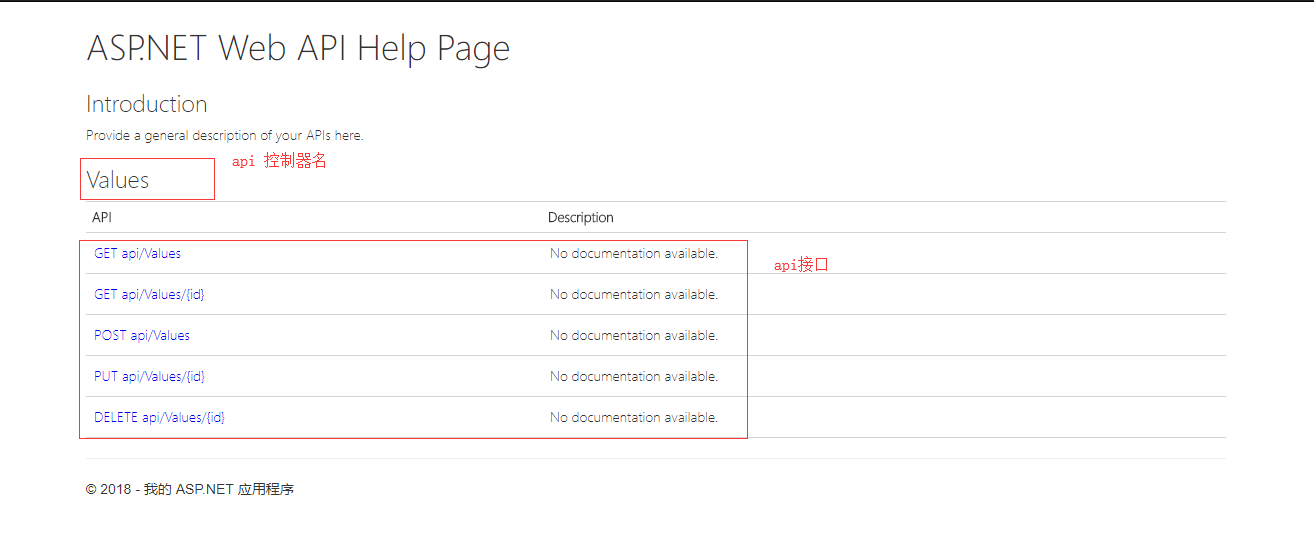Image resolution: width=1314 pixels, height=549 pixels.
Task: Open the GET api/Values/{id} link
Action: (149, 295)
